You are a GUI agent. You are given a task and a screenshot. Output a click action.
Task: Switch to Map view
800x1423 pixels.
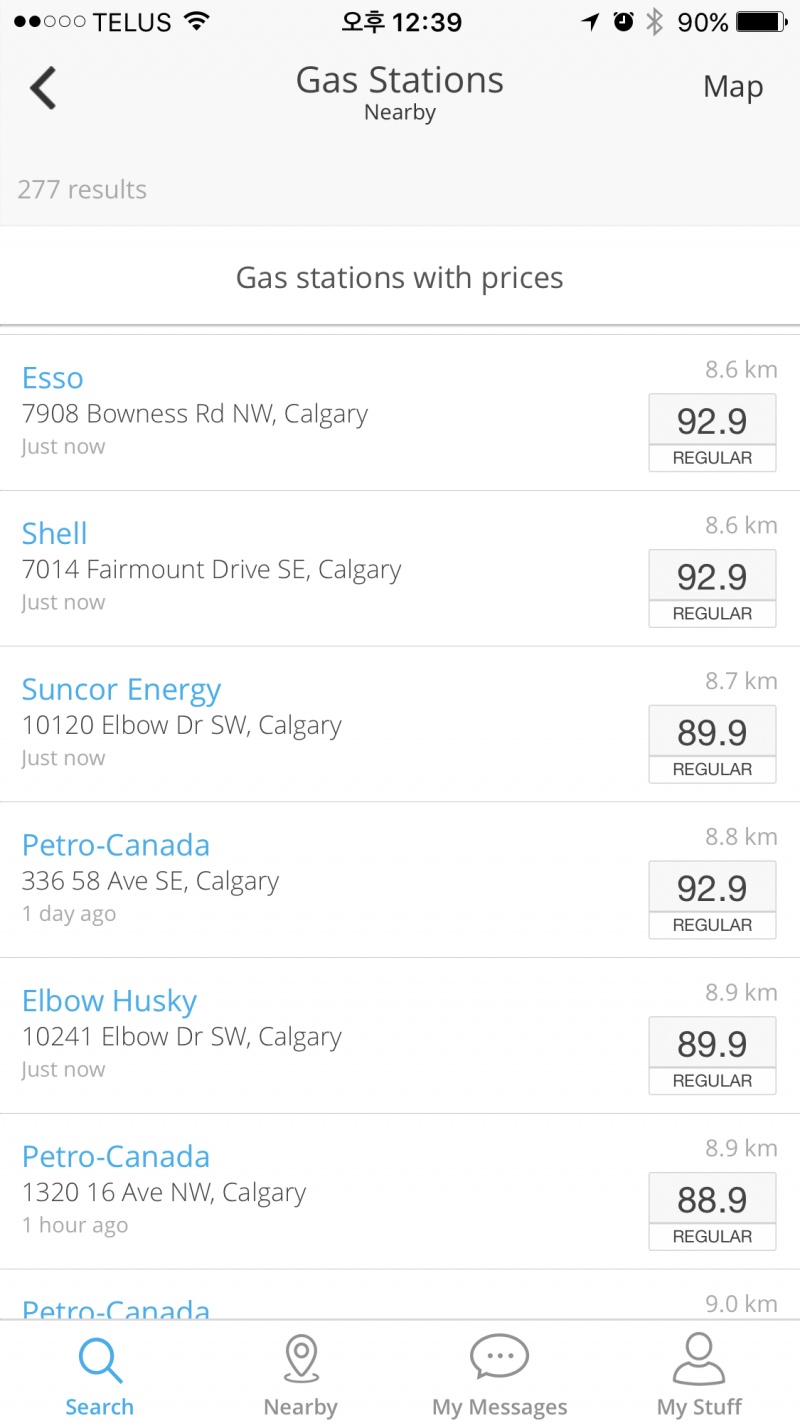pyautogui.click(x=732, y=88)
